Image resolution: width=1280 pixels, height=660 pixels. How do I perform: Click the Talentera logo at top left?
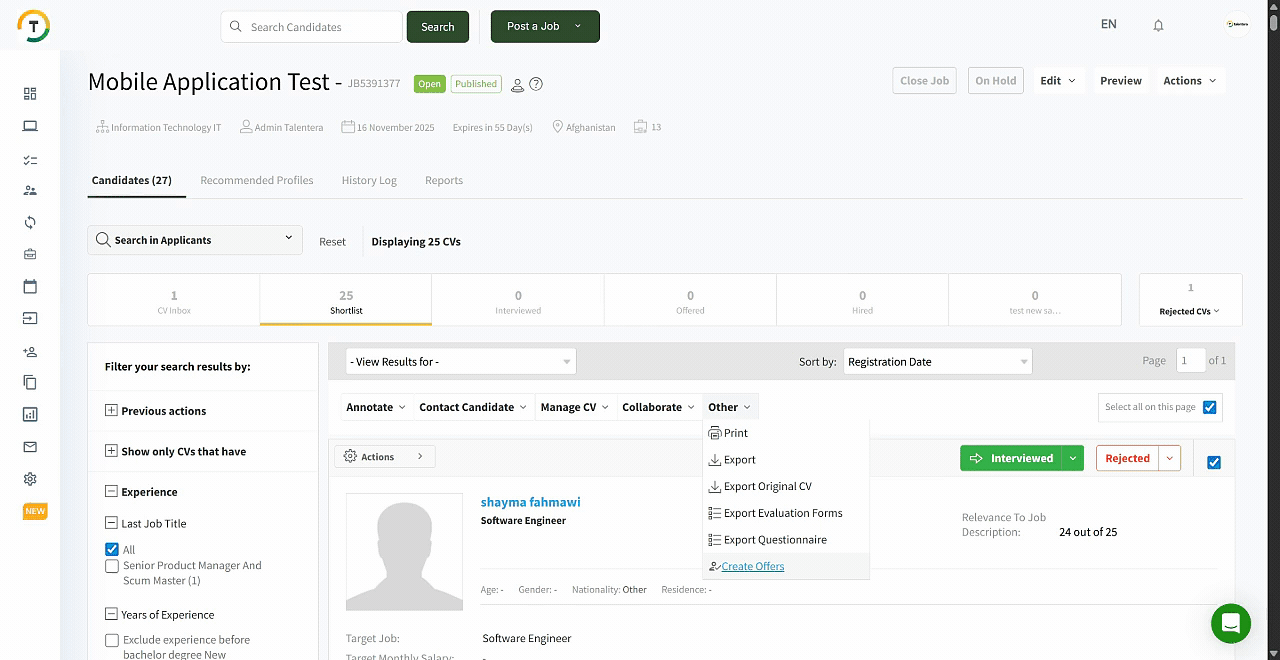pos(34,26)
